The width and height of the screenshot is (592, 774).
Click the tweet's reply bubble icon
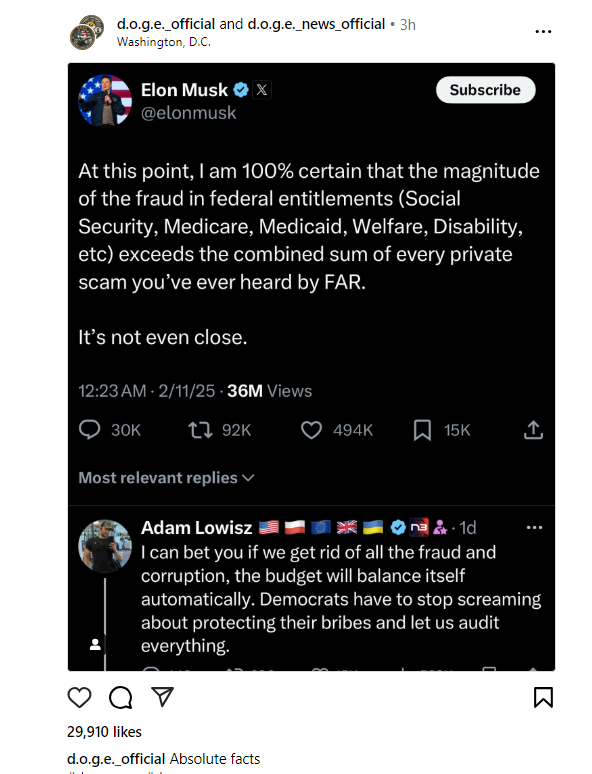[x=89, y=429]
